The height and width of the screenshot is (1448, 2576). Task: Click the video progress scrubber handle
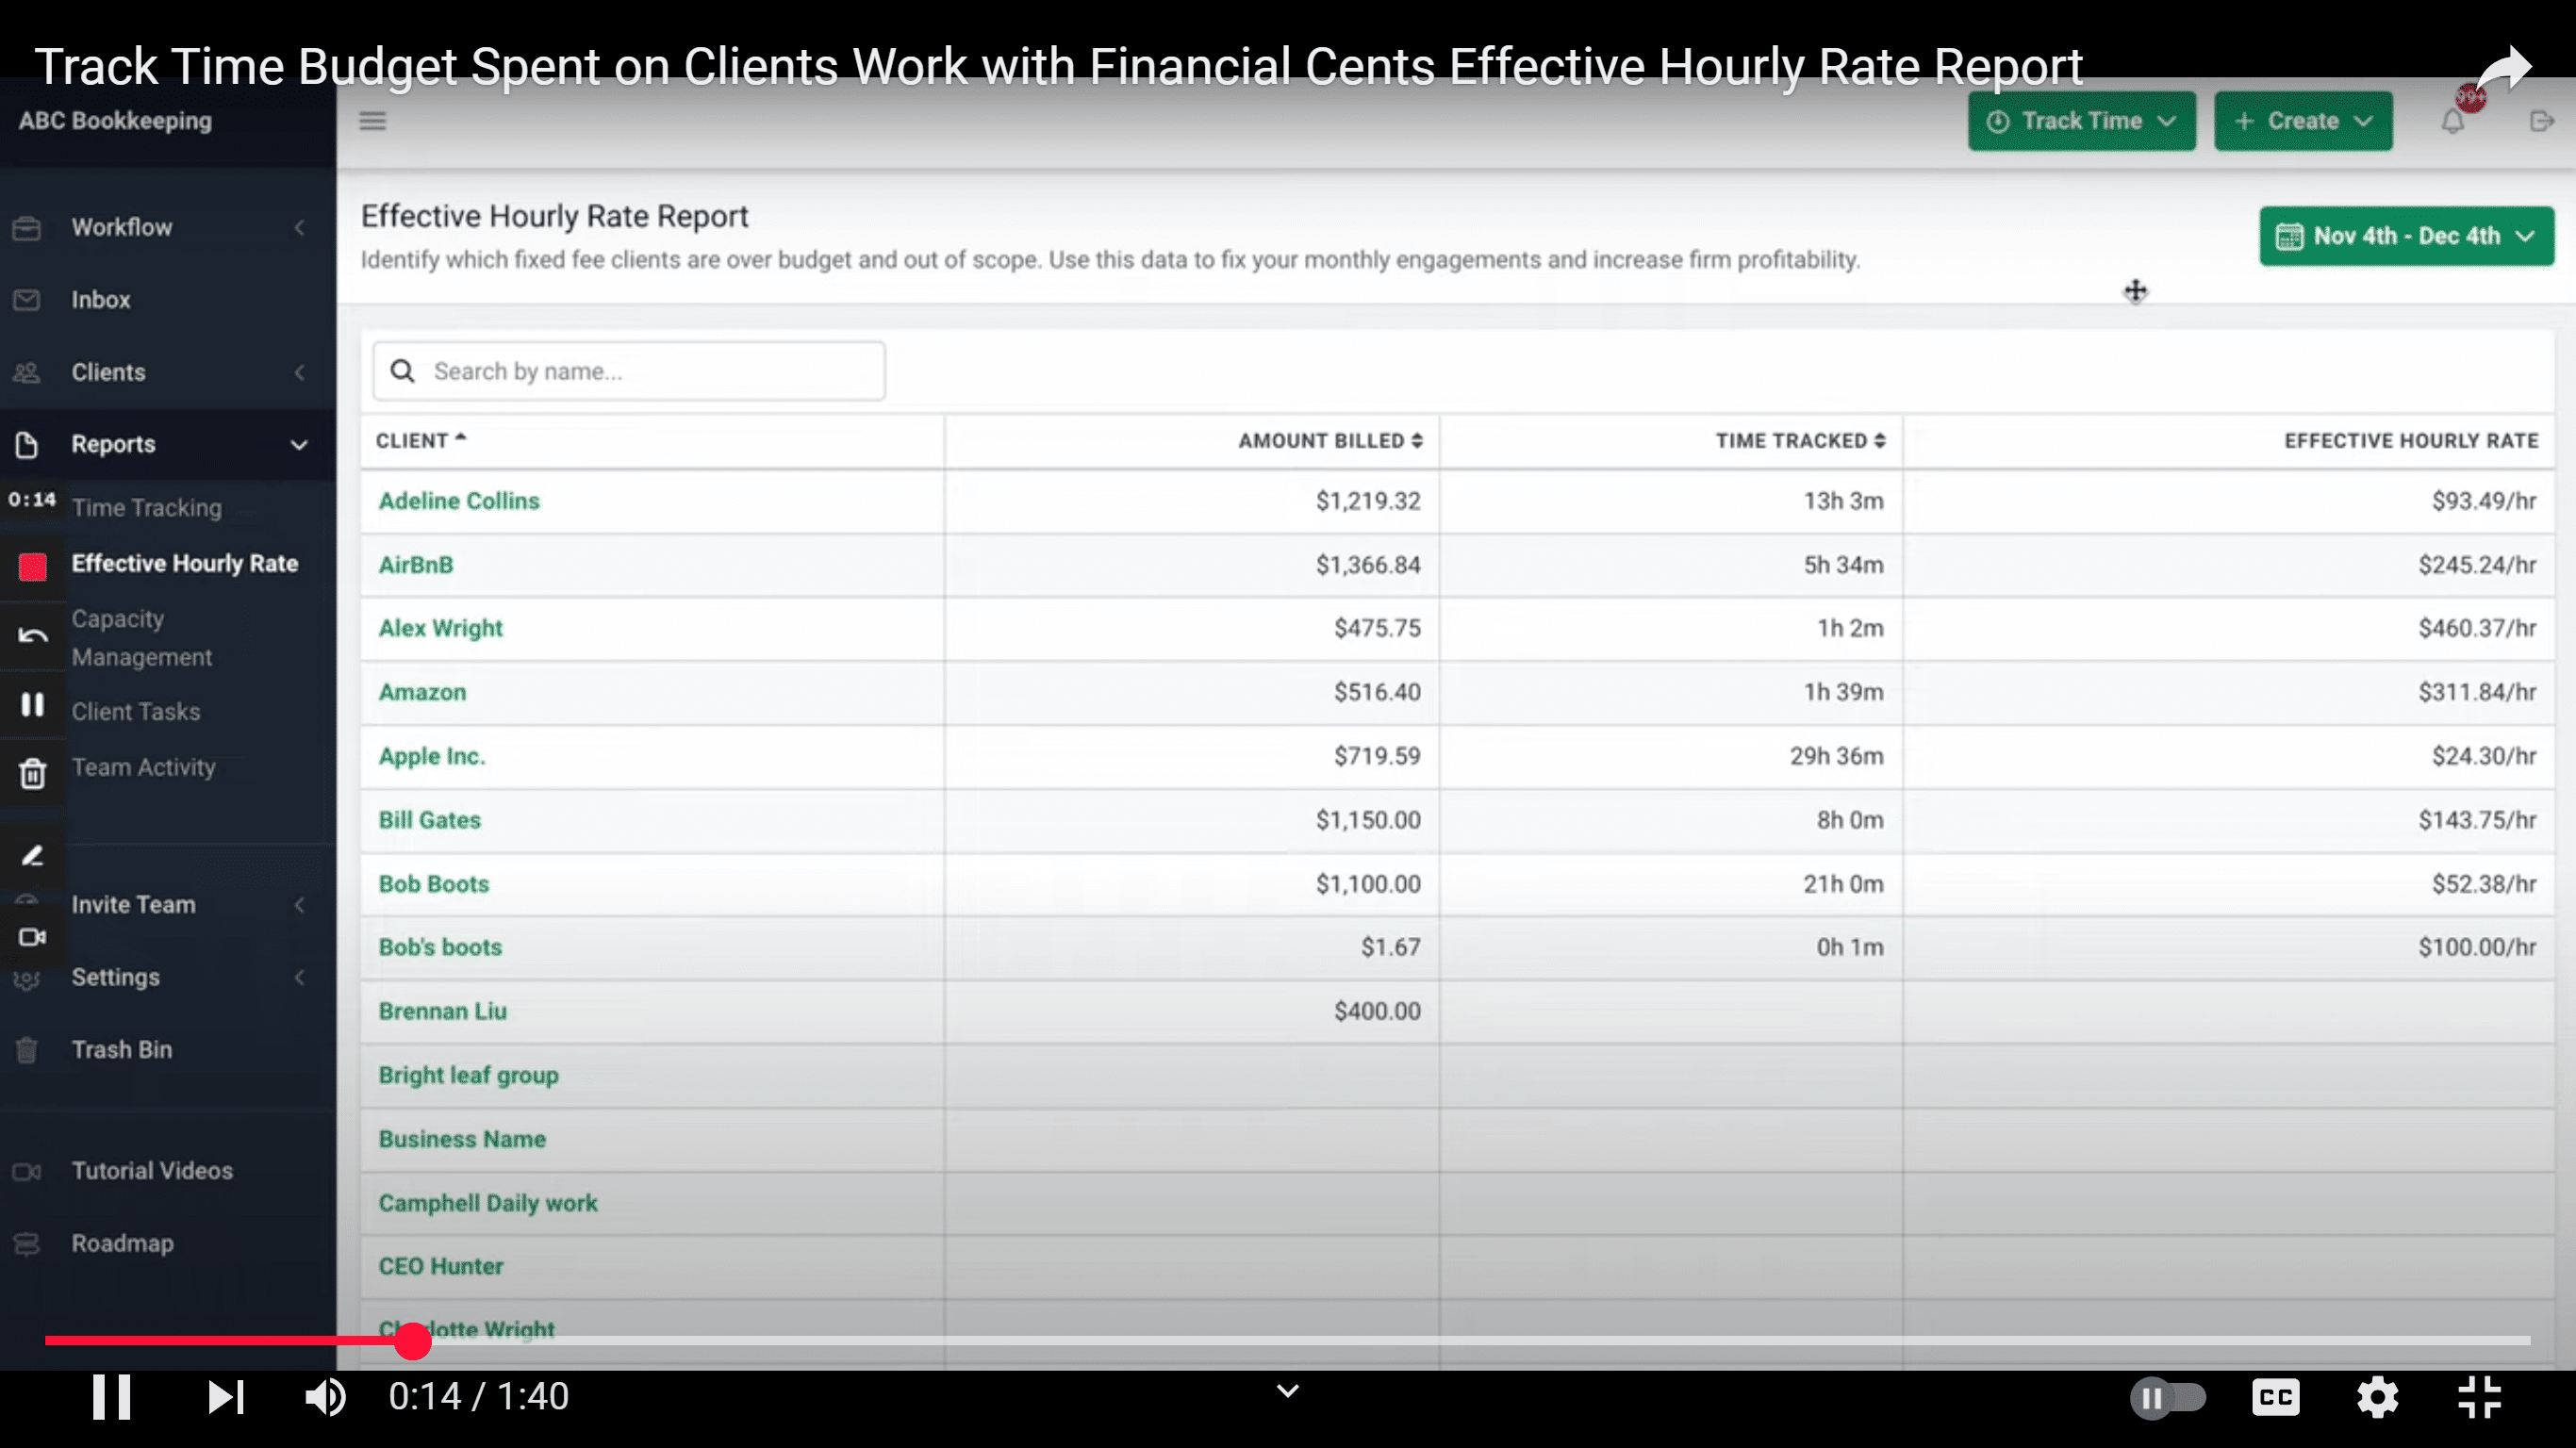coord(411,1341)
